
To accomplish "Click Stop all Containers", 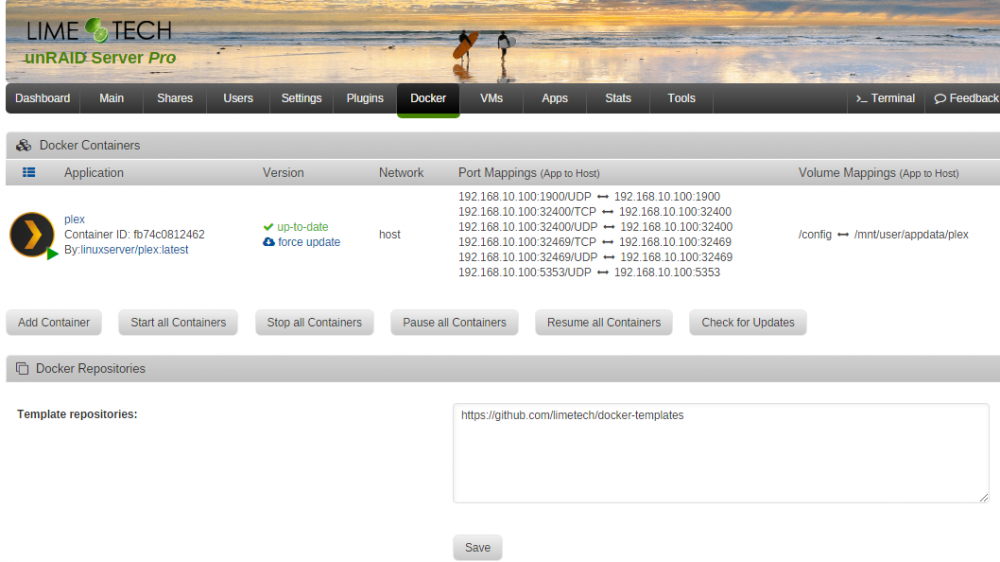I will pyautogui.click(x=314, y=322).
